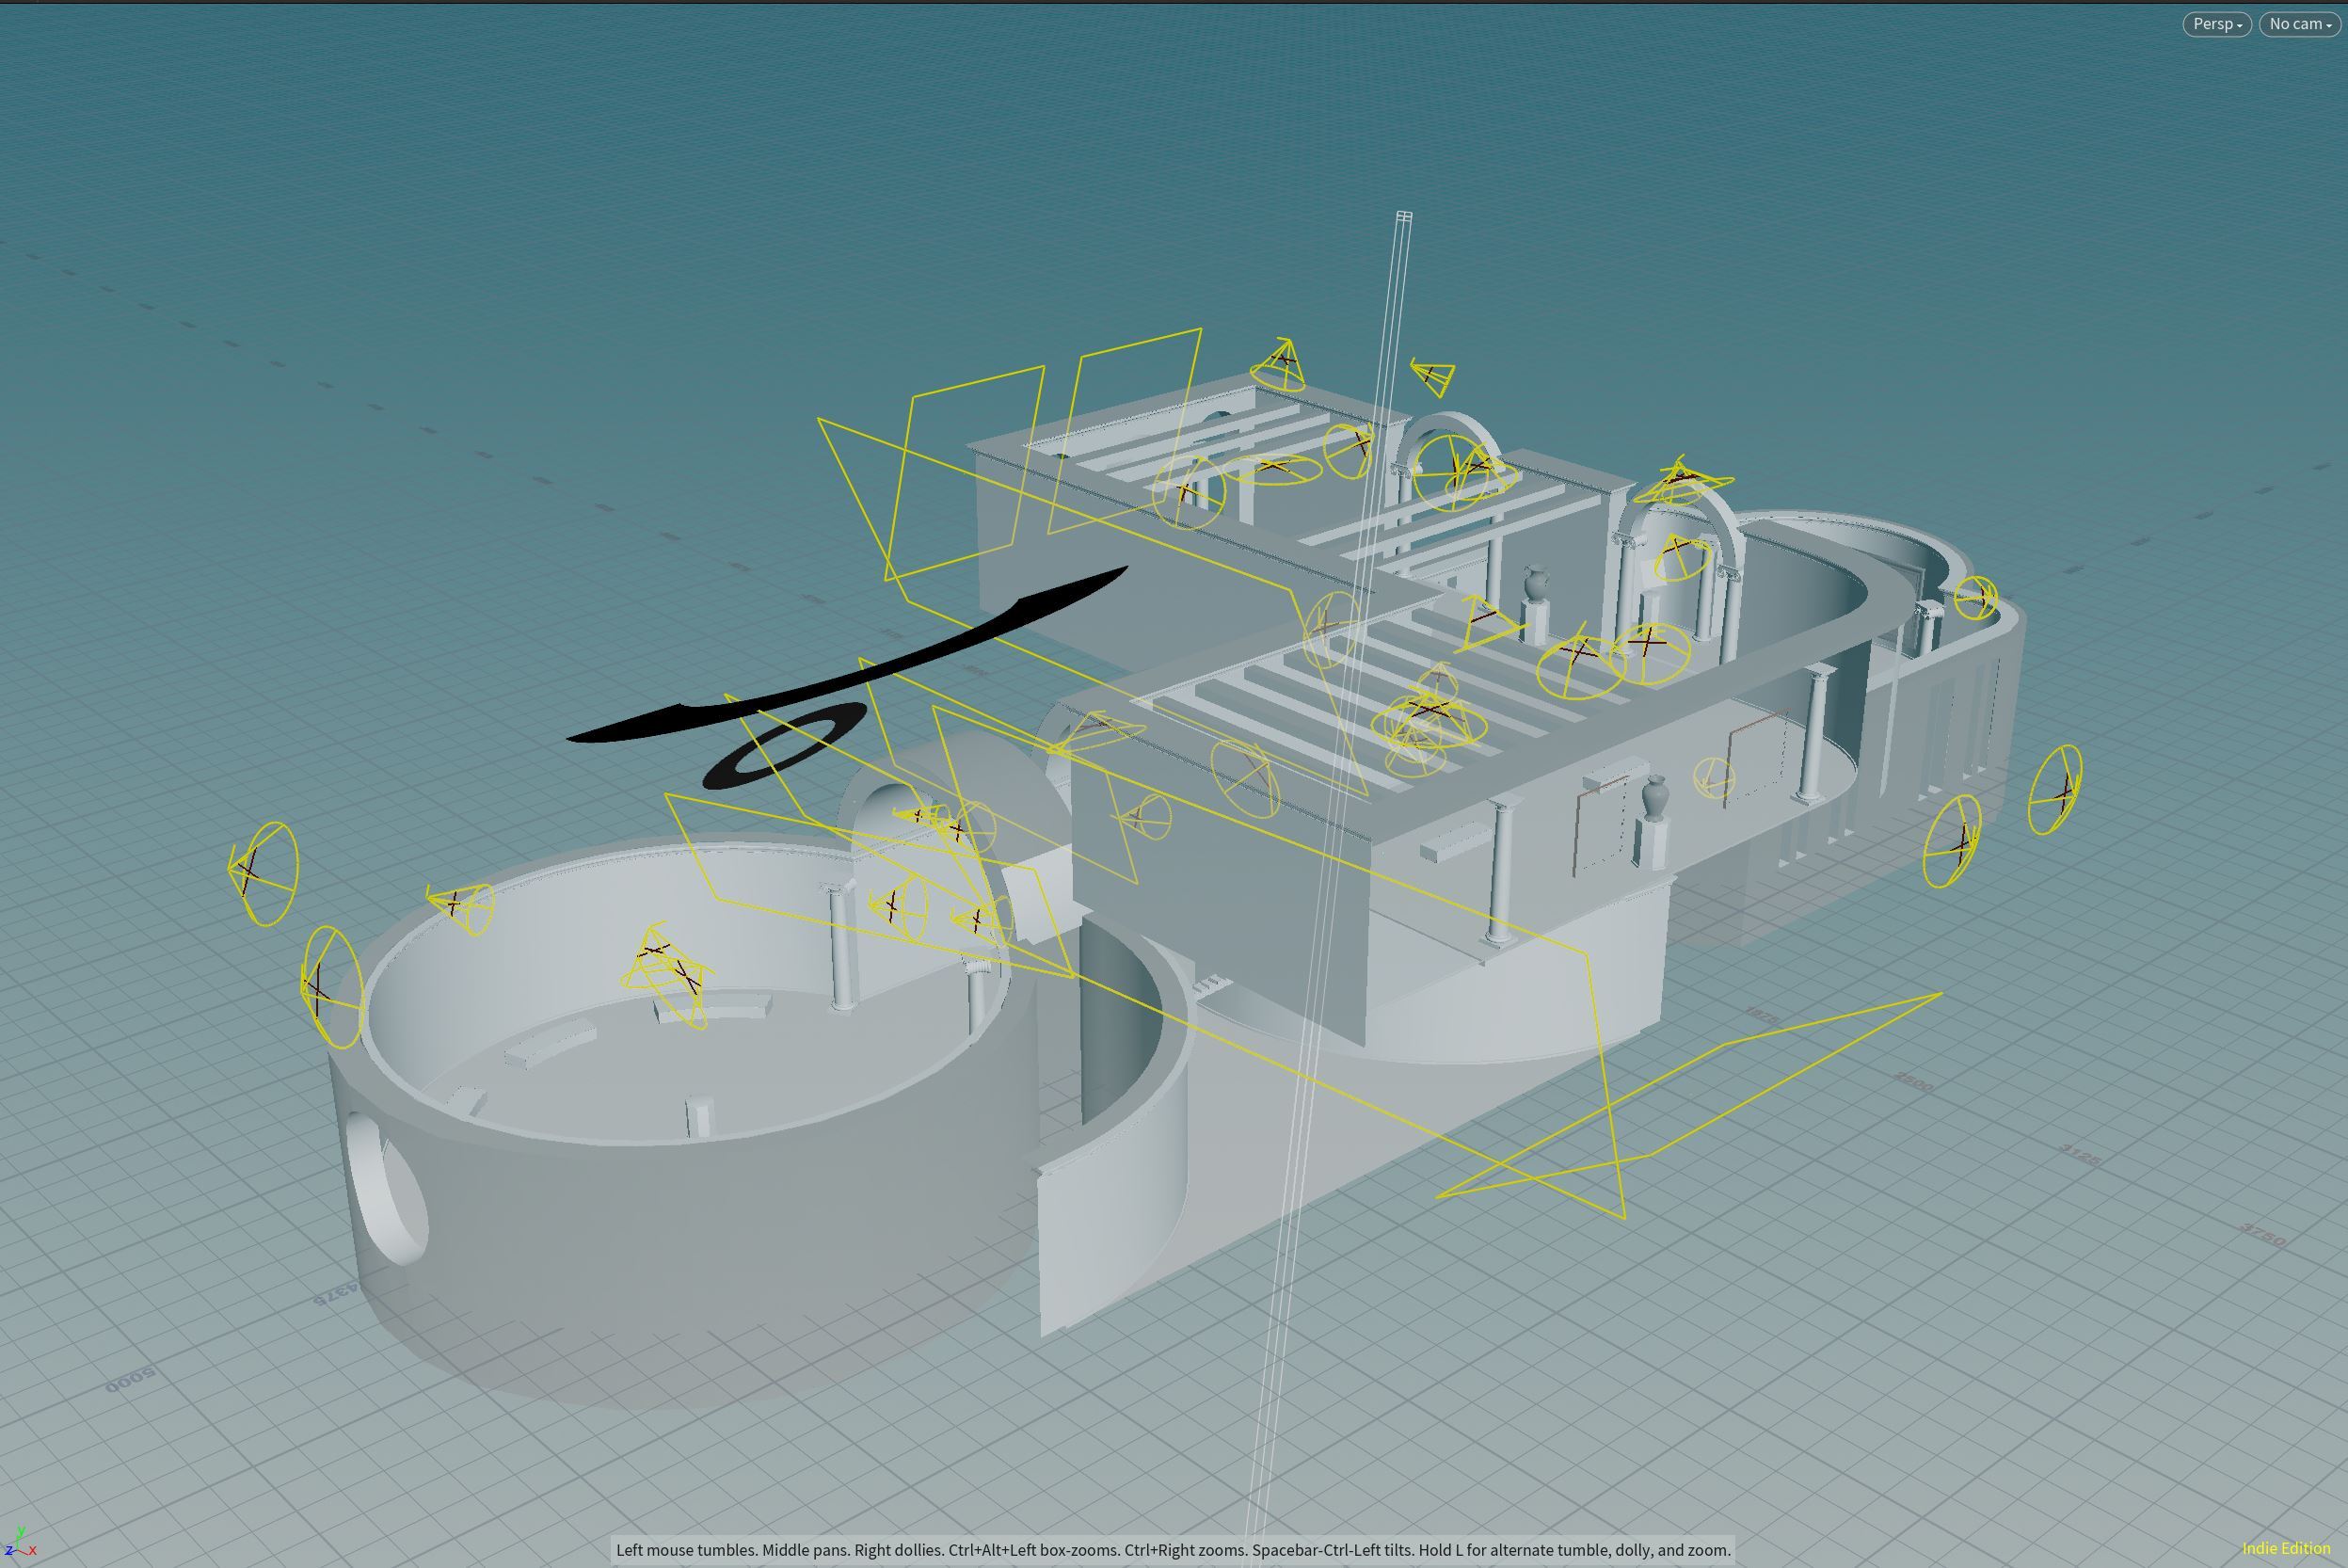The height and width of the screenshot is (1568, 2348).
Task: Select the light cluster inside round rotunda room
Action: pos(665,972)
